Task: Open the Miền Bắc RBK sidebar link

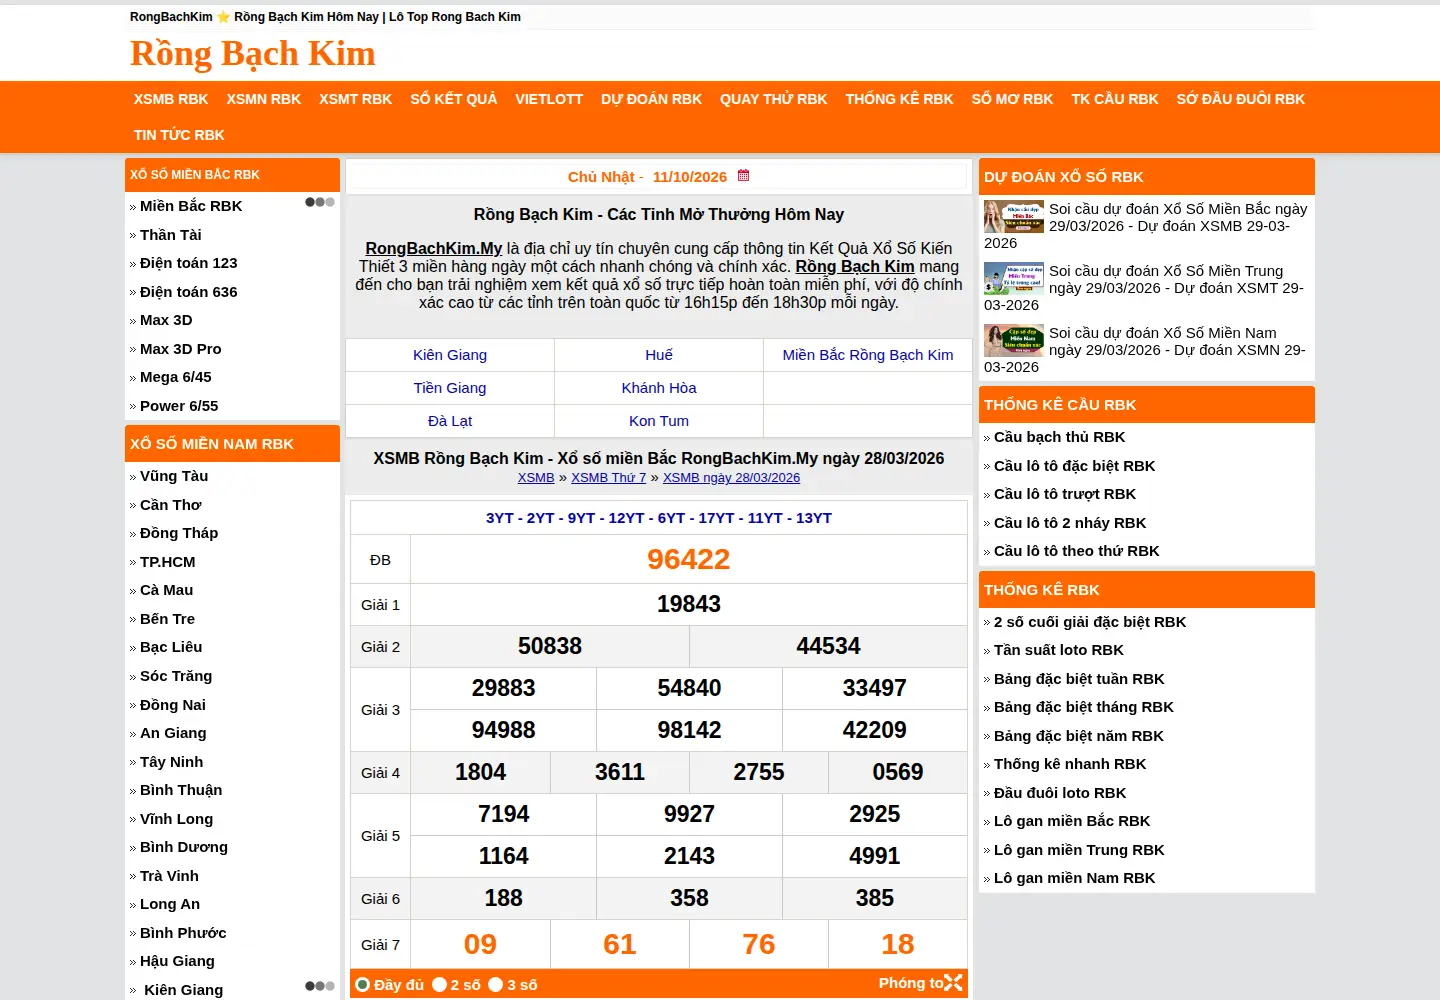Action: (191, 206)
